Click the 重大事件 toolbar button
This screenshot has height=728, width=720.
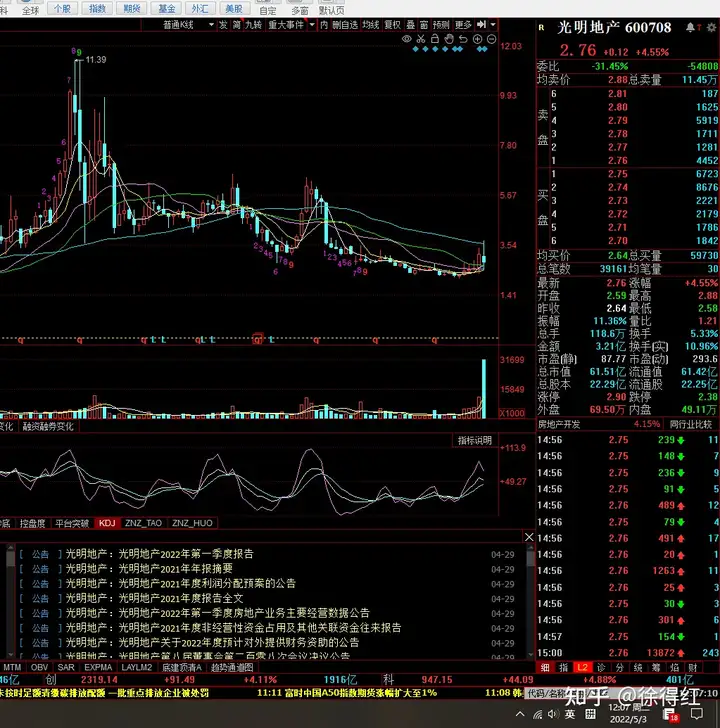(286, 25)
